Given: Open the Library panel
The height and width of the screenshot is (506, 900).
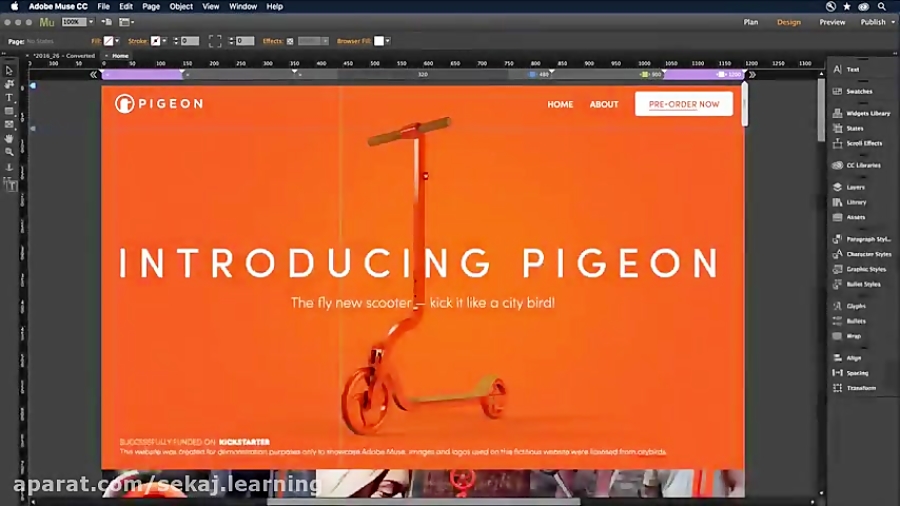Looking at the screenshot, I should [x=850, y=202].
